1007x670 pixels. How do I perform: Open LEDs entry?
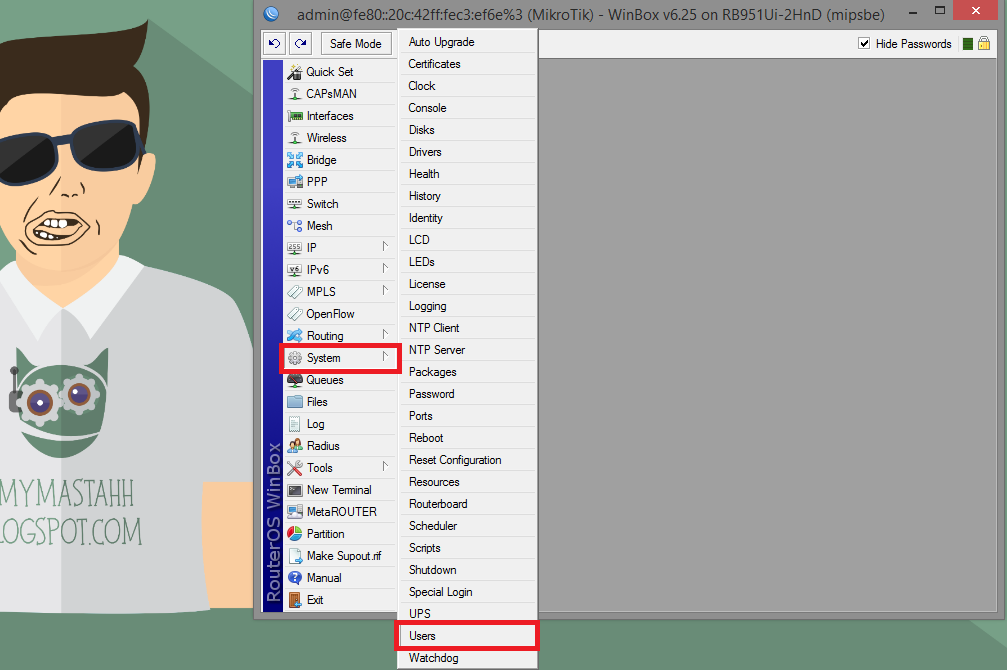pyautogui.click(x=468, y=262)
